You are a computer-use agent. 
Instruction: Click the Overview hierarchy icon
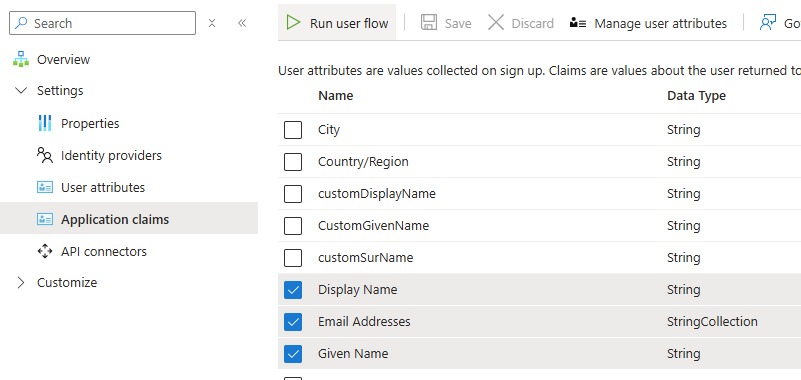tap(21, 59)
